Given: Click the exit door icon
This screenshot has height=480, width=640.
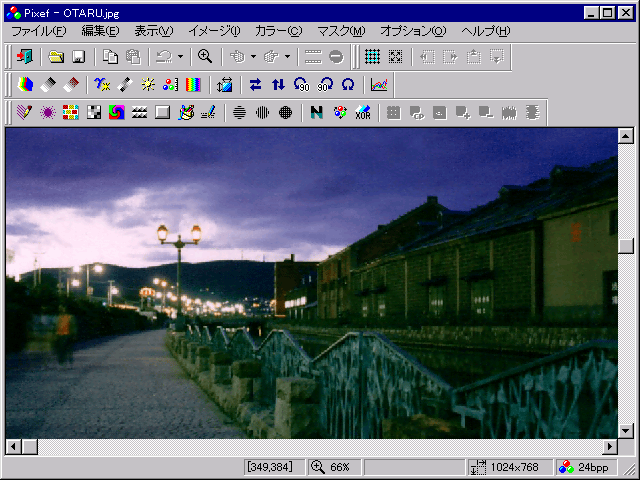Looking at the screenshot, I should pos(24,56).
